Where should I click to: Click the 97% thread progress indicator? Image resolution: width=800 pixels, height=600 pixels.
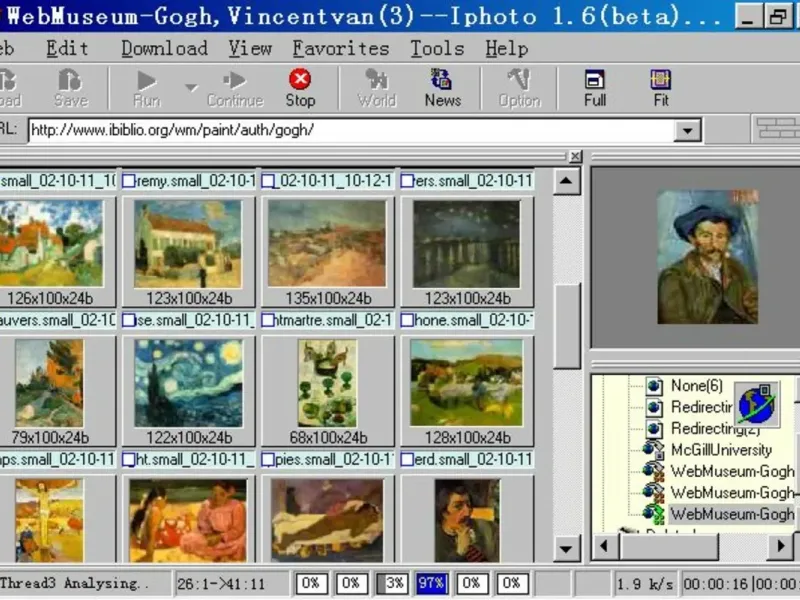coord(431,583)
